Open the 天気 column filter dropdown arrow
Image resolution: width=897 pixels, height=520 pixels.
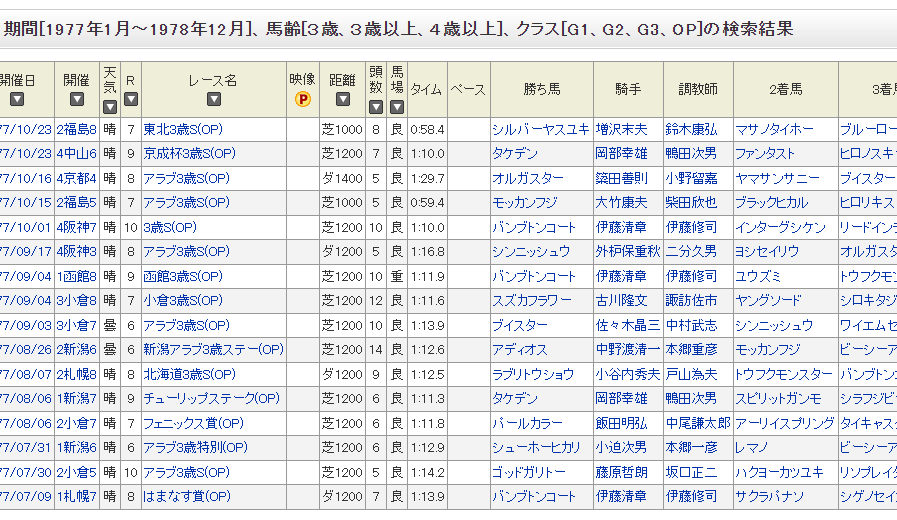tap(110, 107)
